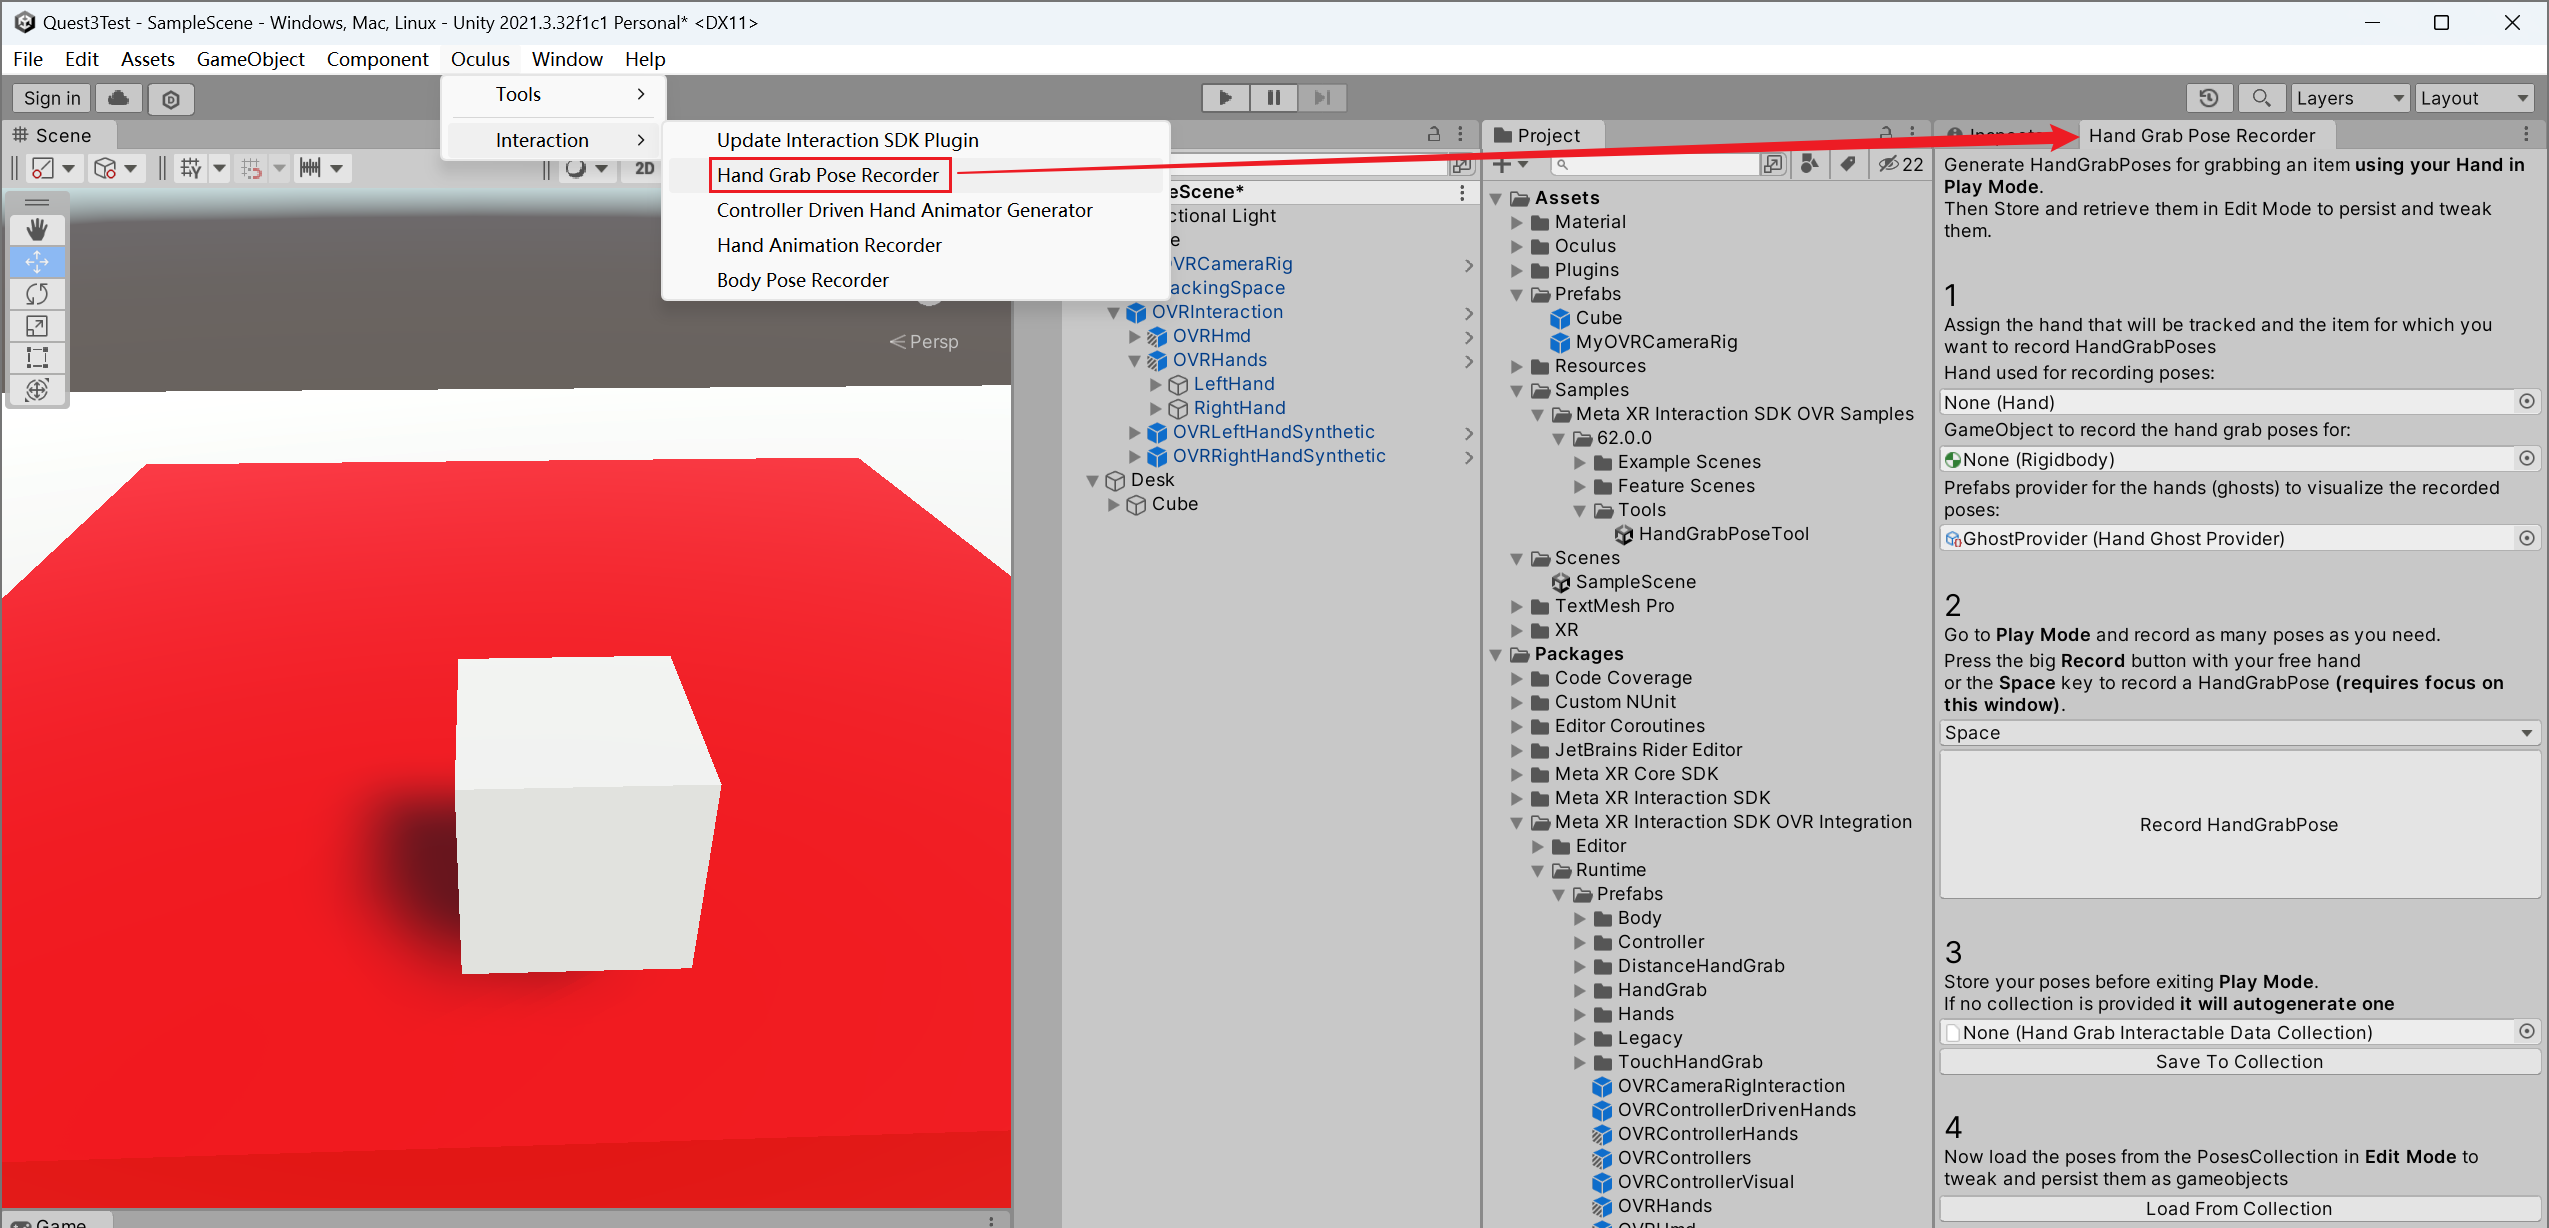Image resolution: width=2549 pixels, height=1228 pixels.
Task: Open the hand object picker for None (Hand)
Action: [2526, 402]
